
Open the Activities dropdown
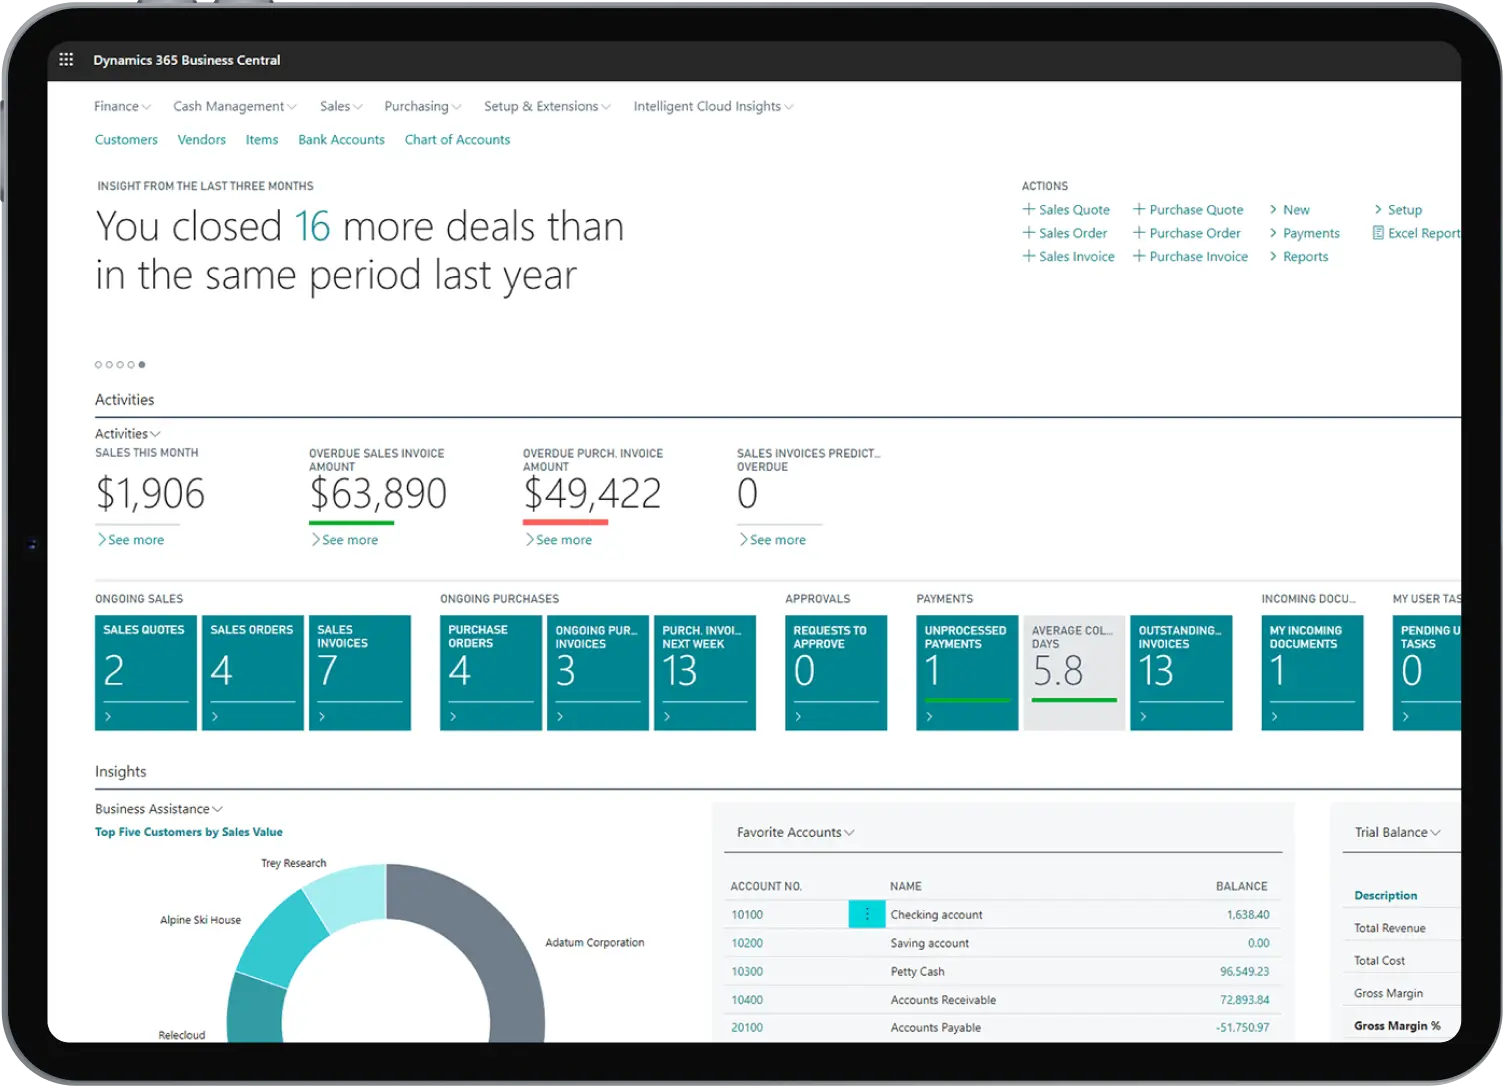[127, 434]
